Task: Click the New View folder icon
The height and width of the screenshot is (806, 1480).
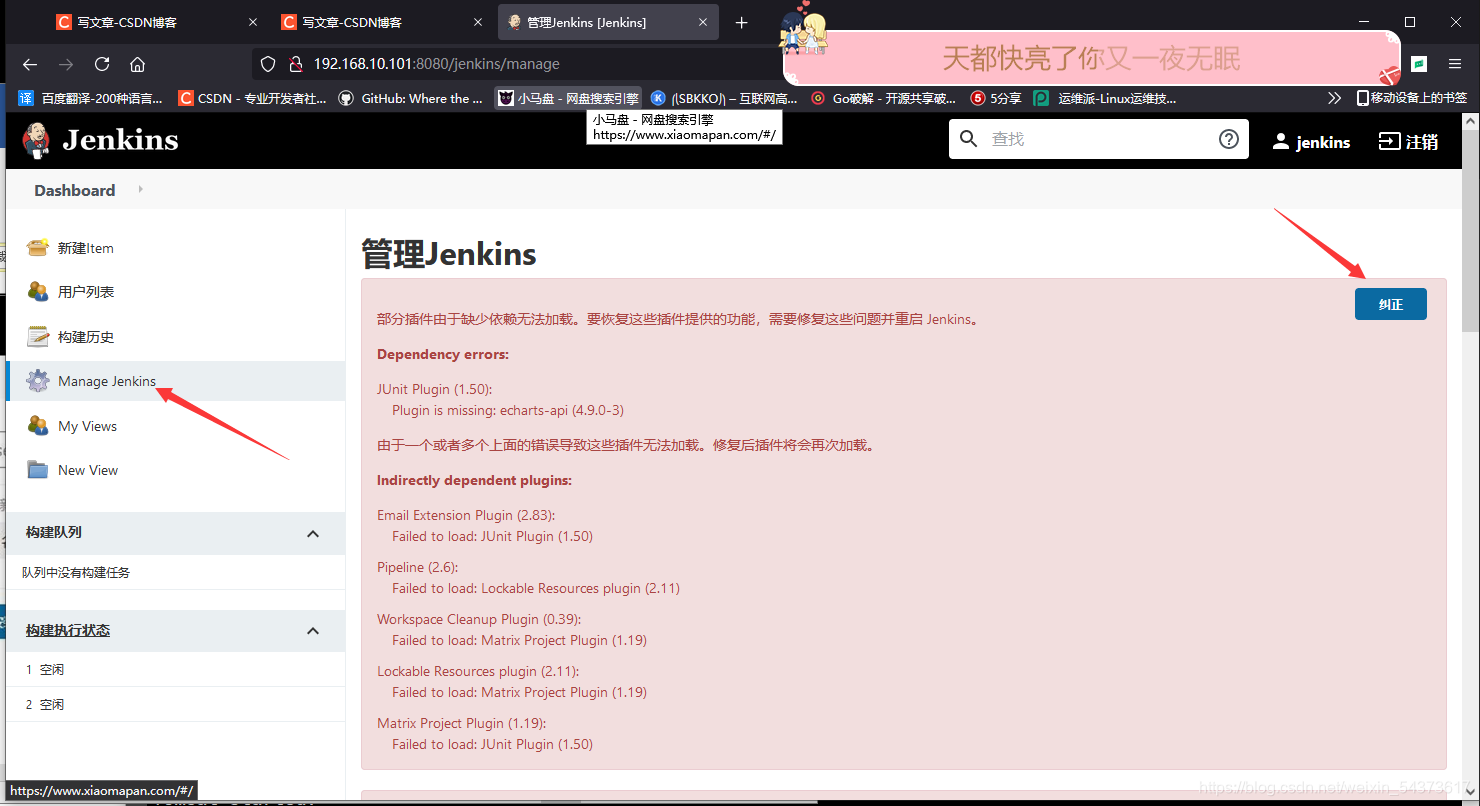Action: point(38,470)
